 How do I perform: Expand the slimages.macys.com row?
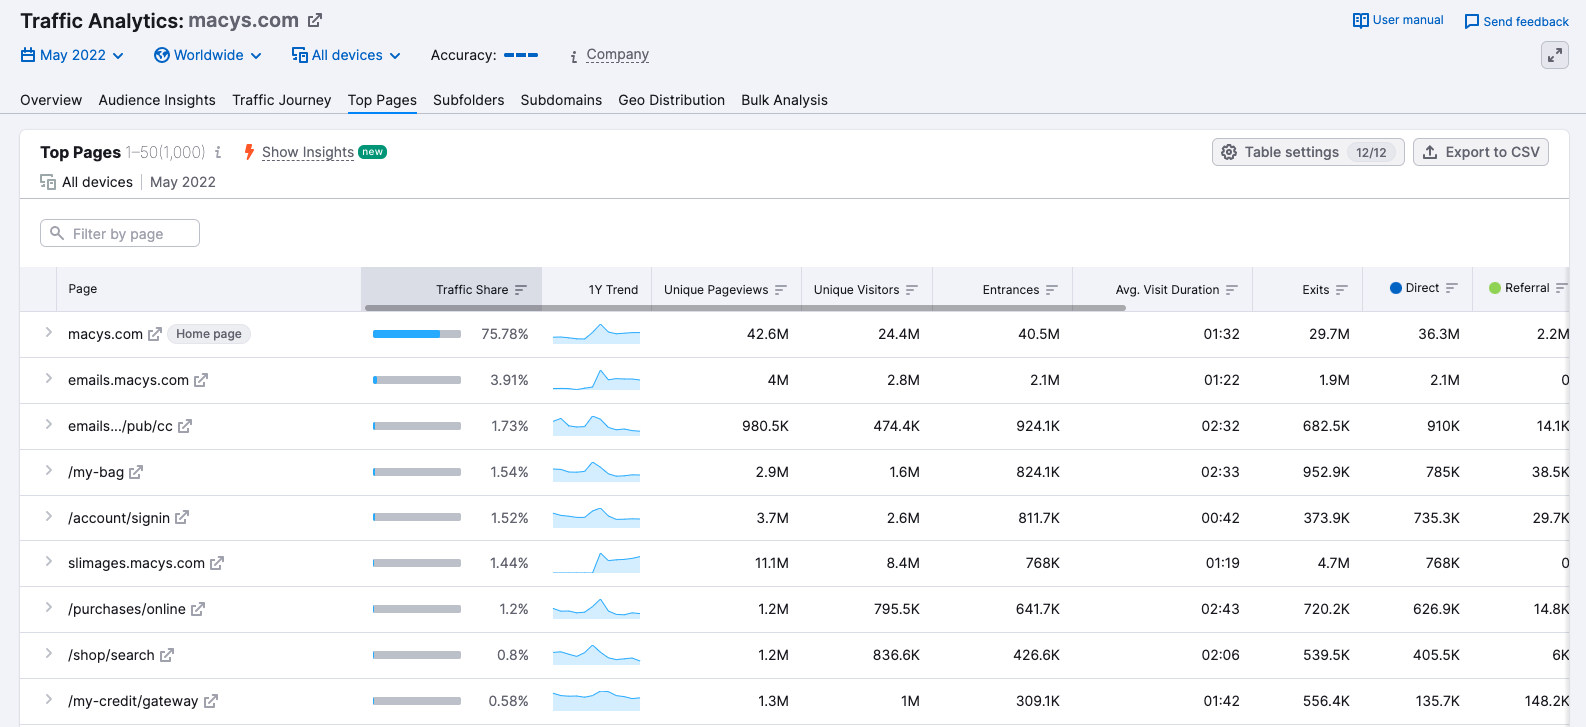[x=48, y=562]
